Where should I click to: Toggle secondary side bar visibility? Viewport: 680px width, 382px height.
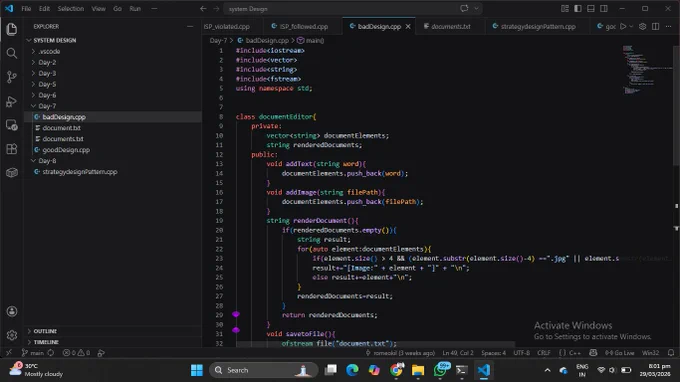[x=604, y=9]
